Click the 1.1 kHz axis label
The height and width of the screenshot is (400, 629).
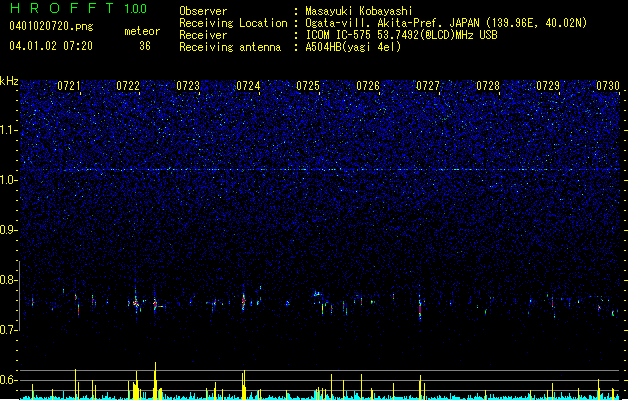pos(9,130)
